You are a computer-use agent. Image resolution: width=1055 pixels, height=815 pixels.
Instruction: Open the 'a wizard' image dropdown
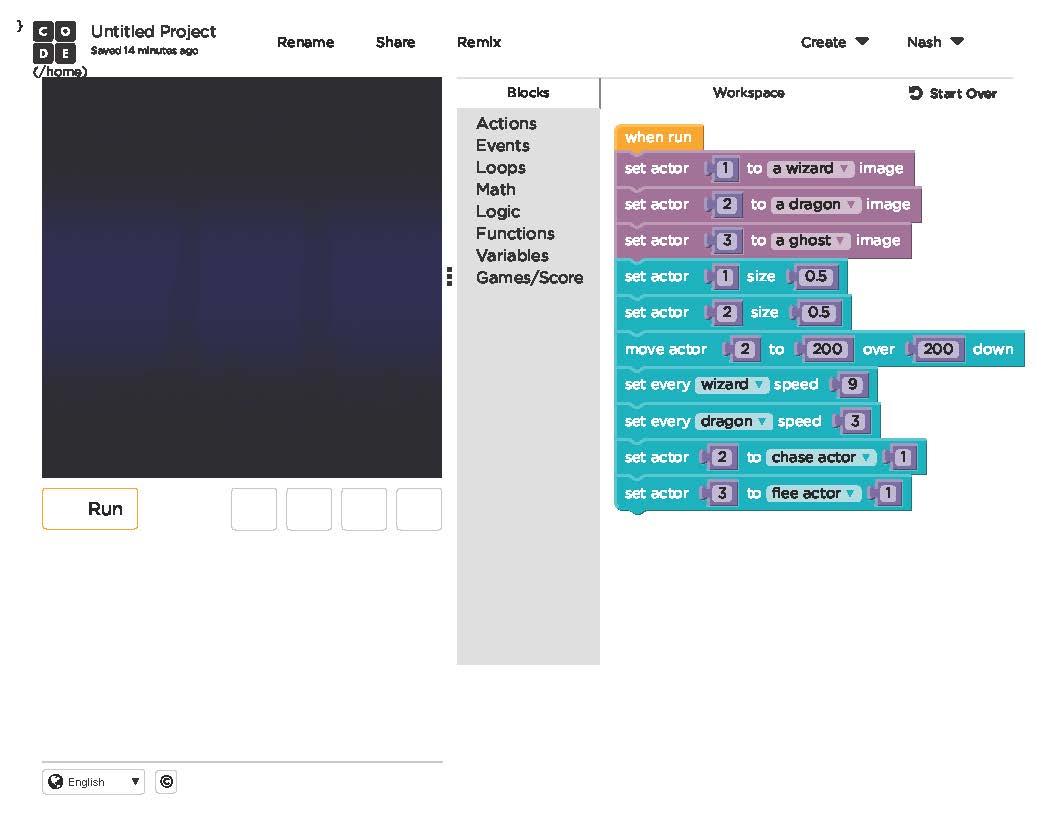point(845,168)
